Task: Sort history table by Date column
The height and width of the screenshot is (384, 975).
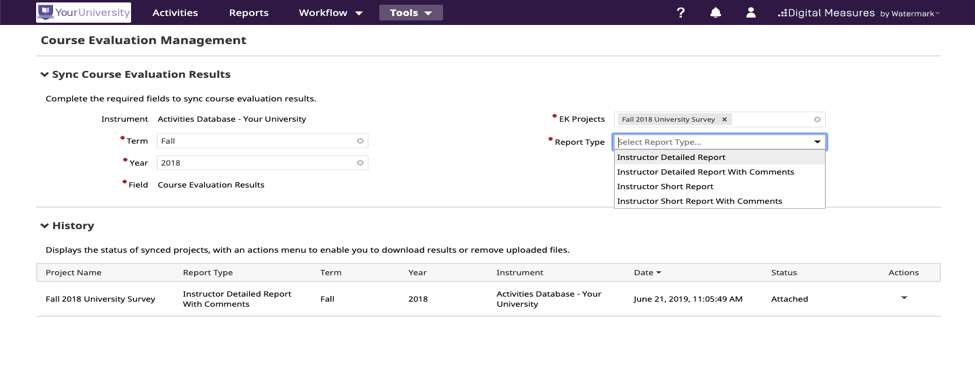Action: pyautogui.click(x=647, y=272)
